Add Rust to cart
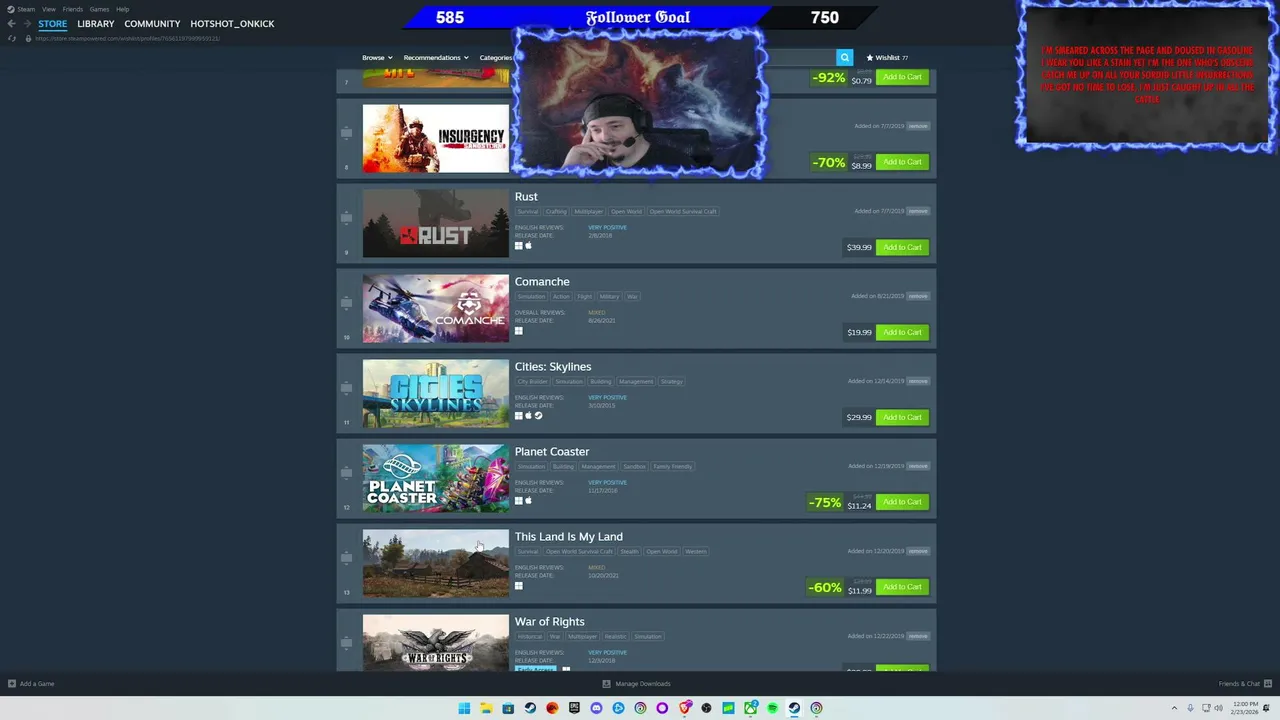 pyautogui.click(x=902, y=247)
